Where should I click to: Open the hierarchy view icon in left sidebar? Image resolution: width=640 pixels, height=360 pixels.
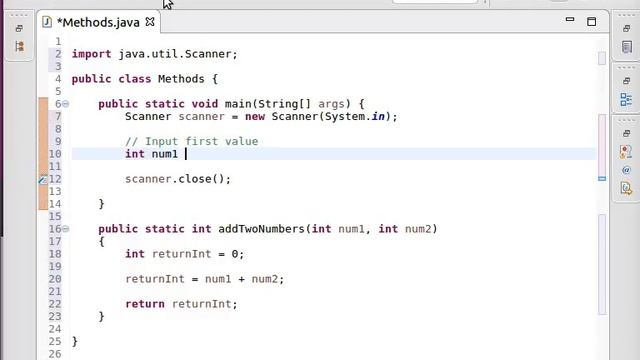point(19,46)
